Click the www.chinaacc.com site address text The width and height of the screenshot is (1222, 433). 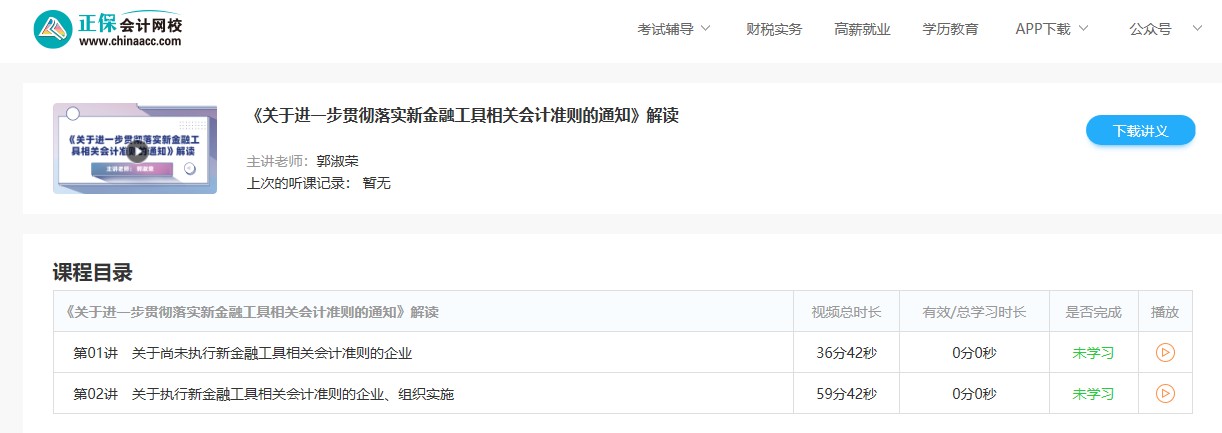pos(130,42)
